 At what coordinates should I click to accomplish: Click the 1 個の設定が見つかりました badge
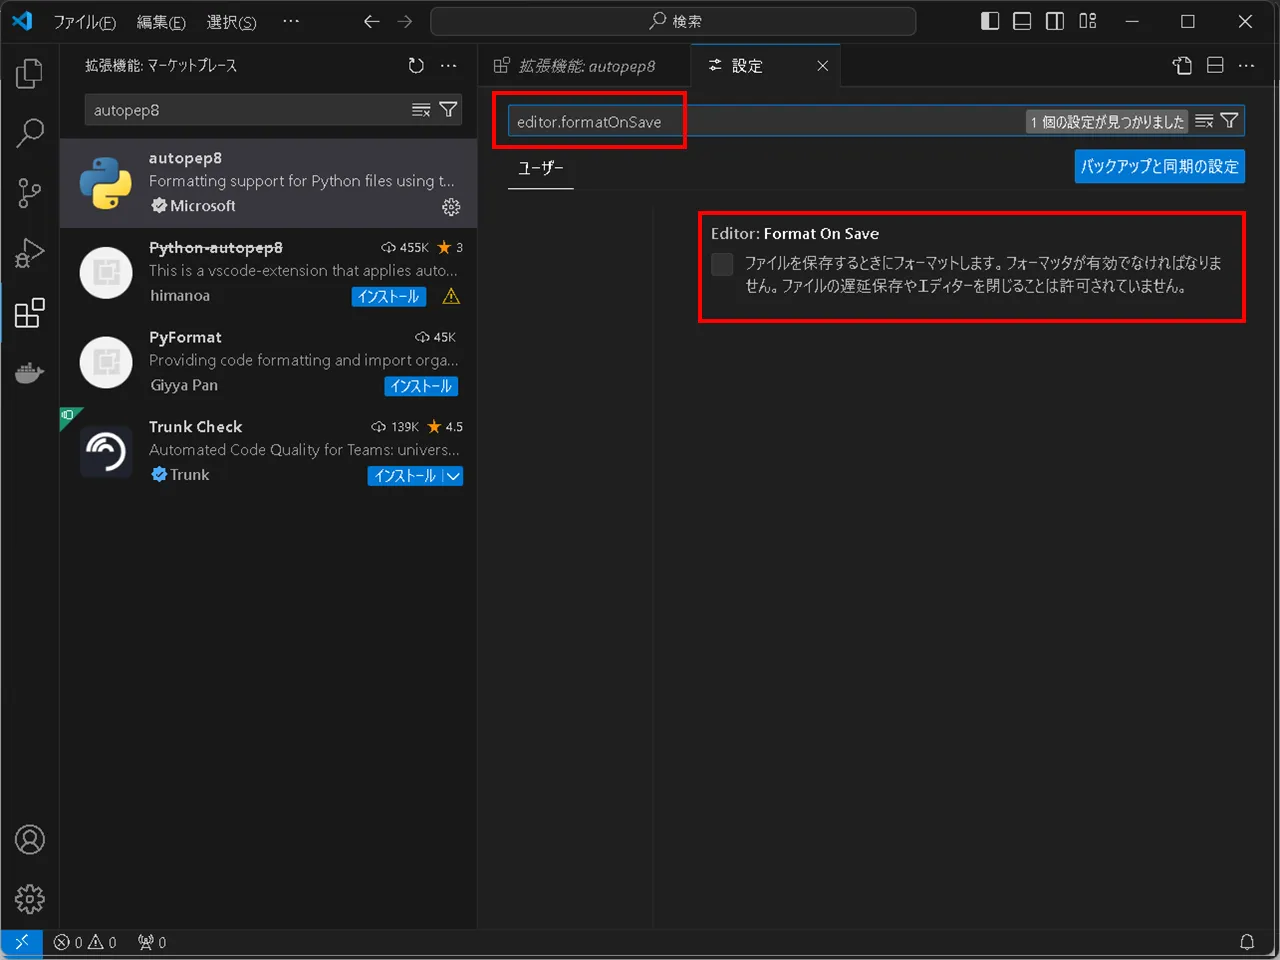pos(1107,122)
